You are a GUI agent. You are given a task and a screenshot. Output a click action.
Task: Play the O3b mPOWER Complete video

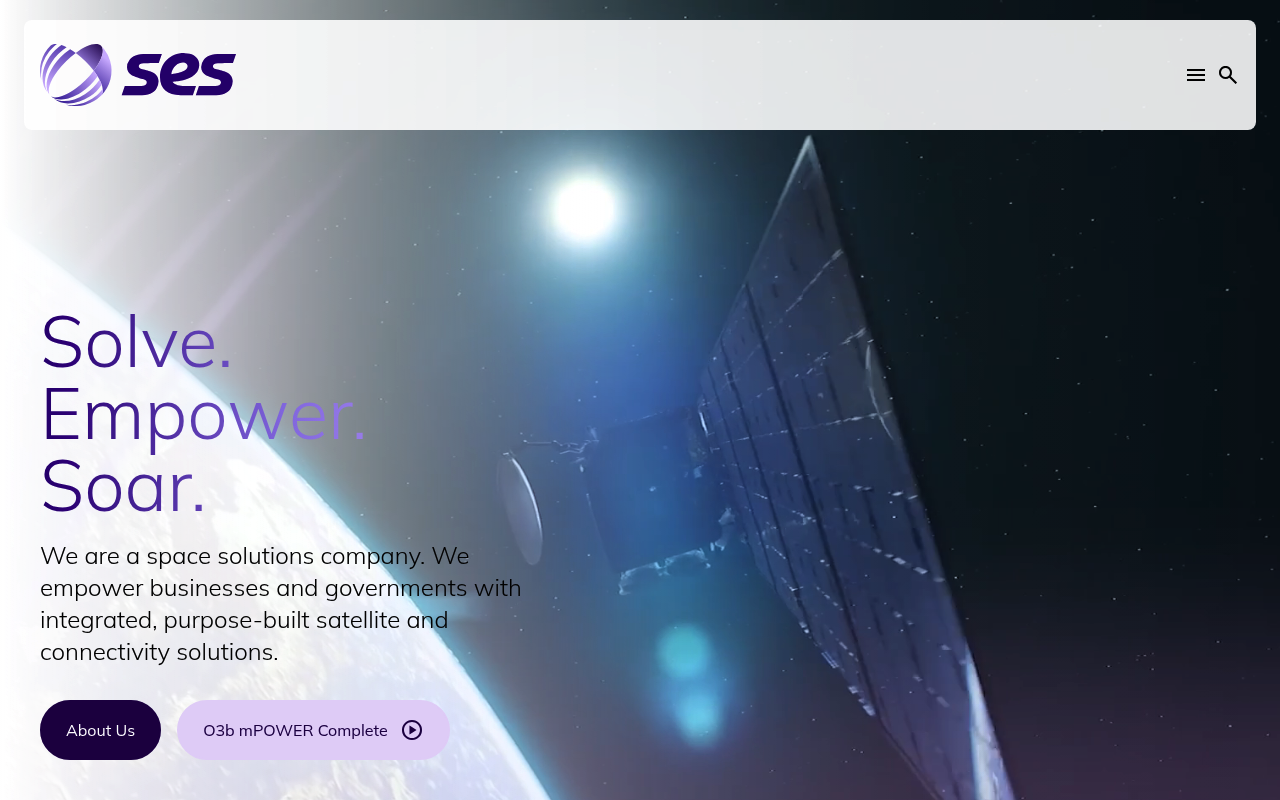(x=313, y=730)
